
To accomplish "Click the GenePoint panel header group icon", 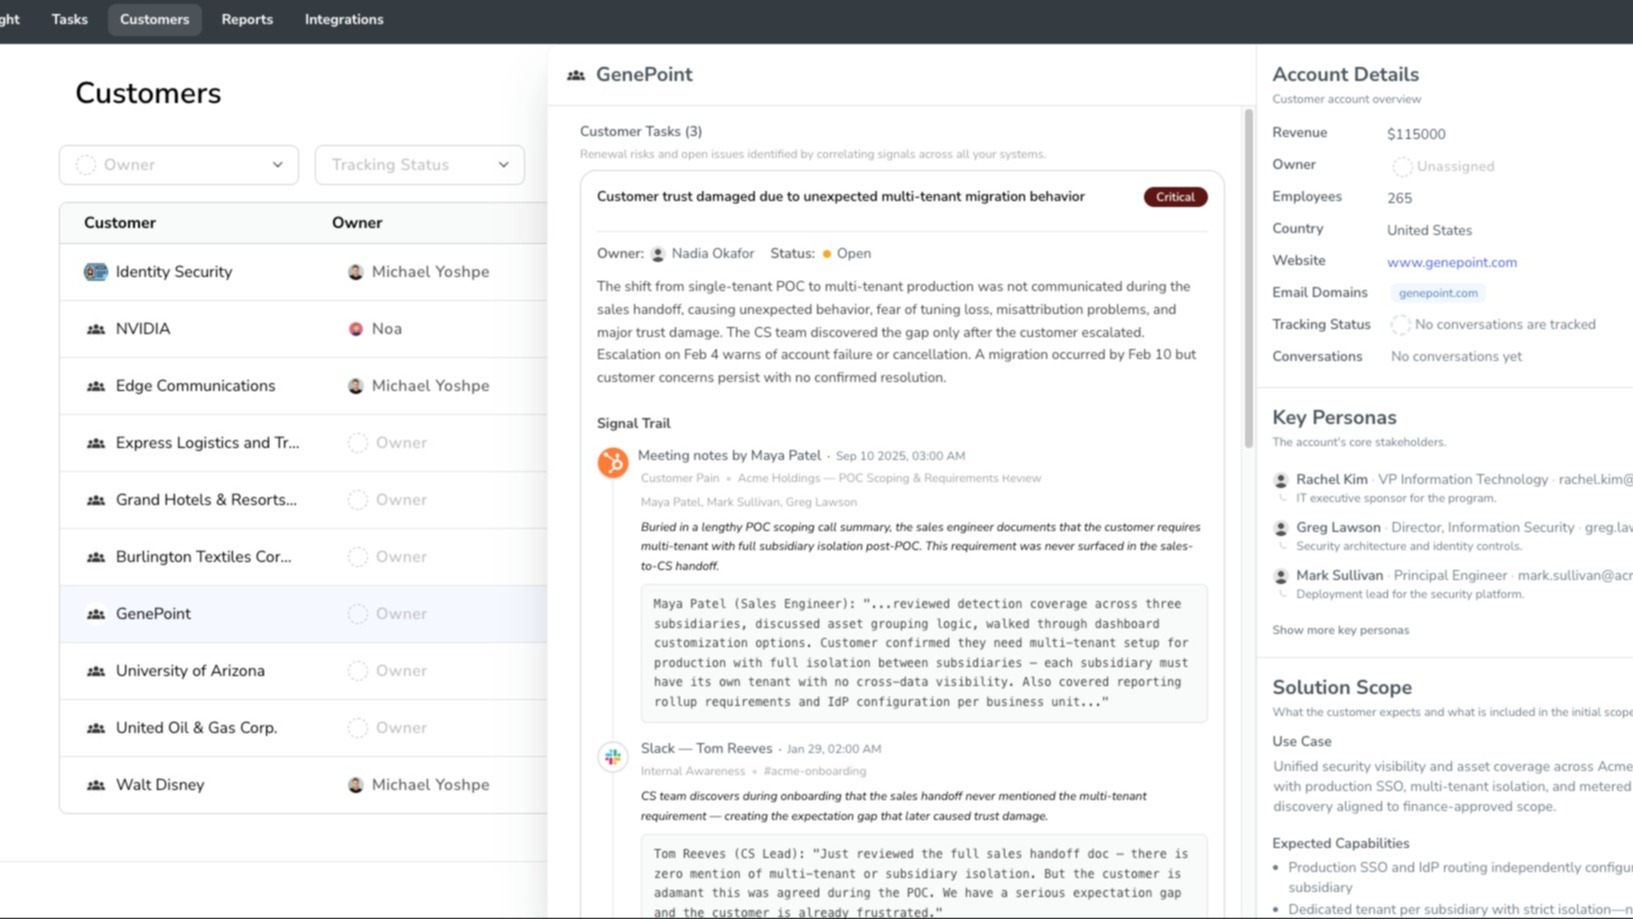I will pos(576,75).
